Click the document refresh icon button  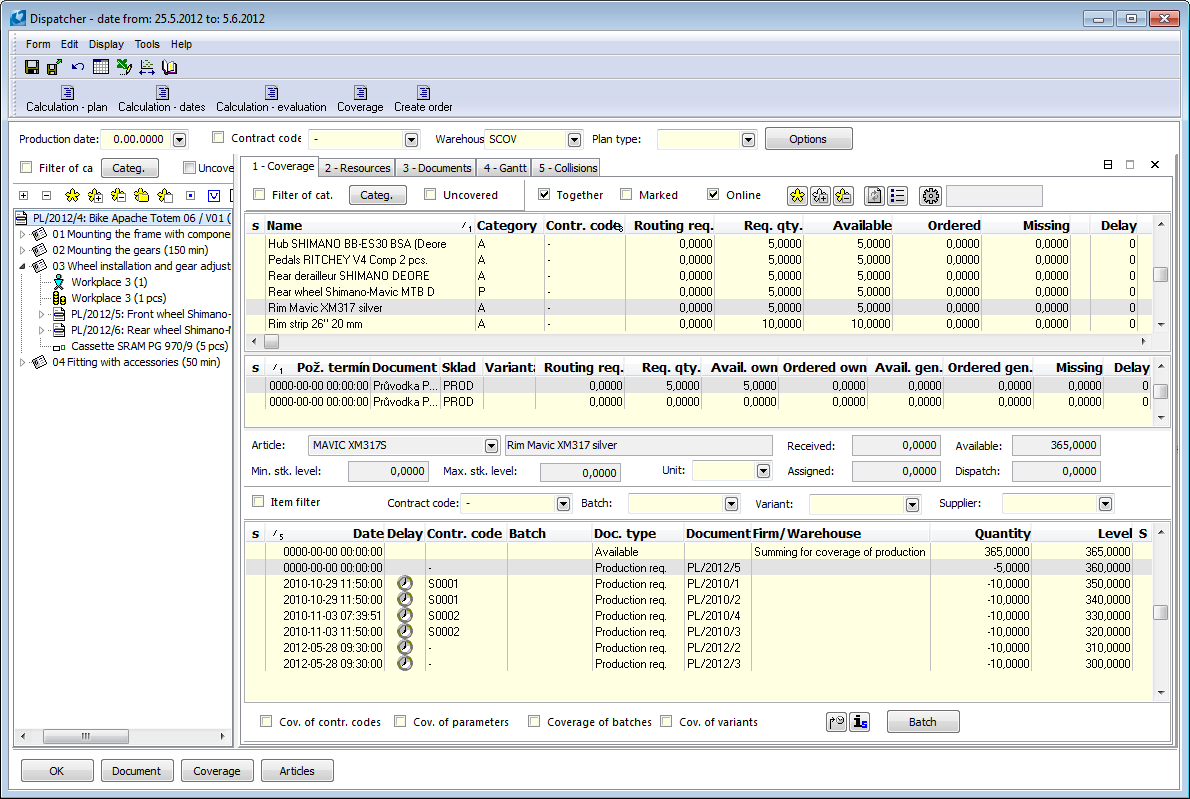[x=874, y=196]
